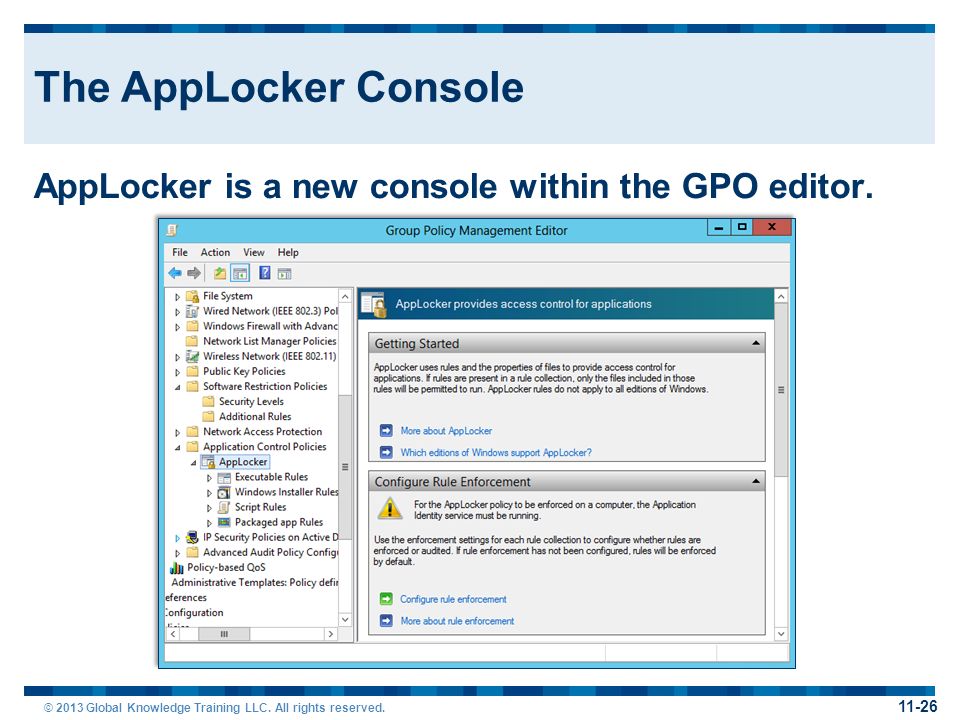The height and width of the screenshot is (720, 960).
Task: Click the warning triangle icon
Action: tap(389, 509)
